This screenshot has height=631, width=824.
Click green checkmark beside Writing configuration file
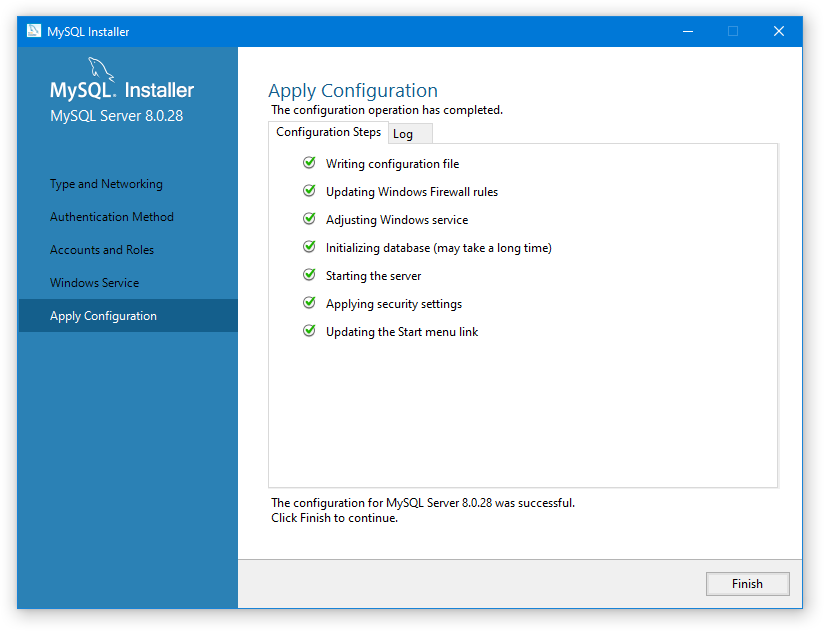309,163
